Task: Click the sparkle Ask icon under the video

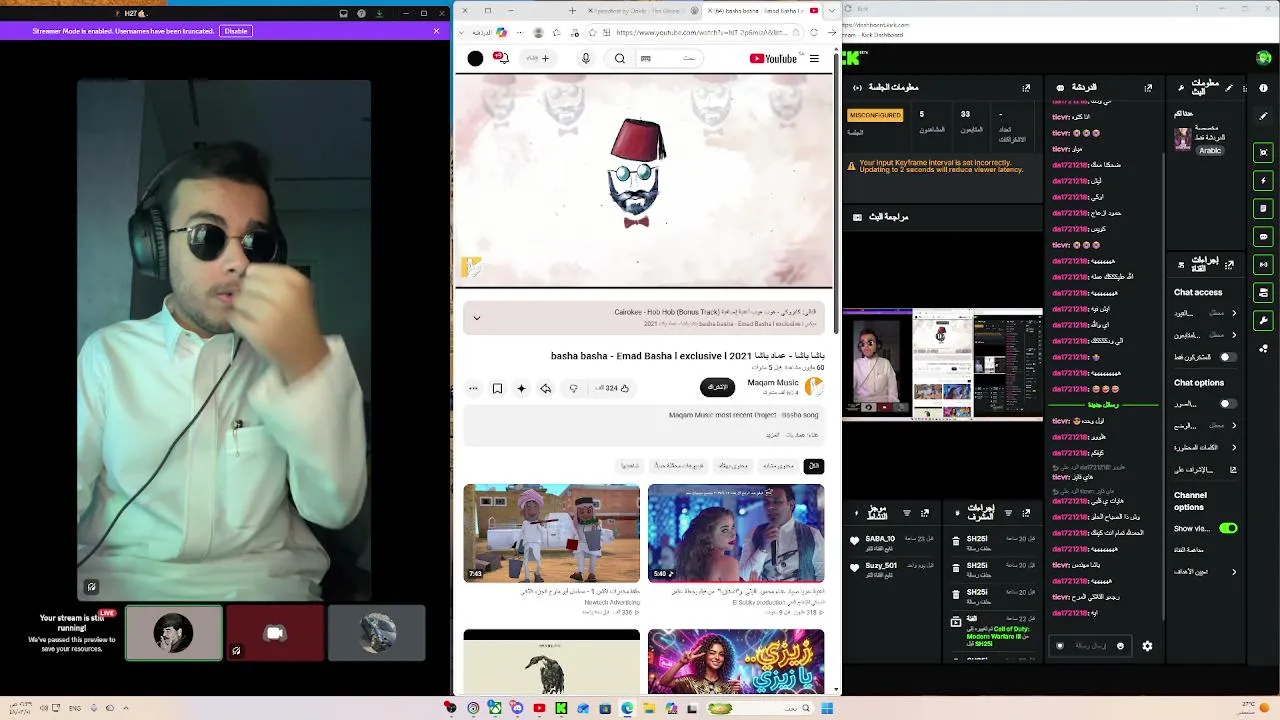Action: coord(521,388)
